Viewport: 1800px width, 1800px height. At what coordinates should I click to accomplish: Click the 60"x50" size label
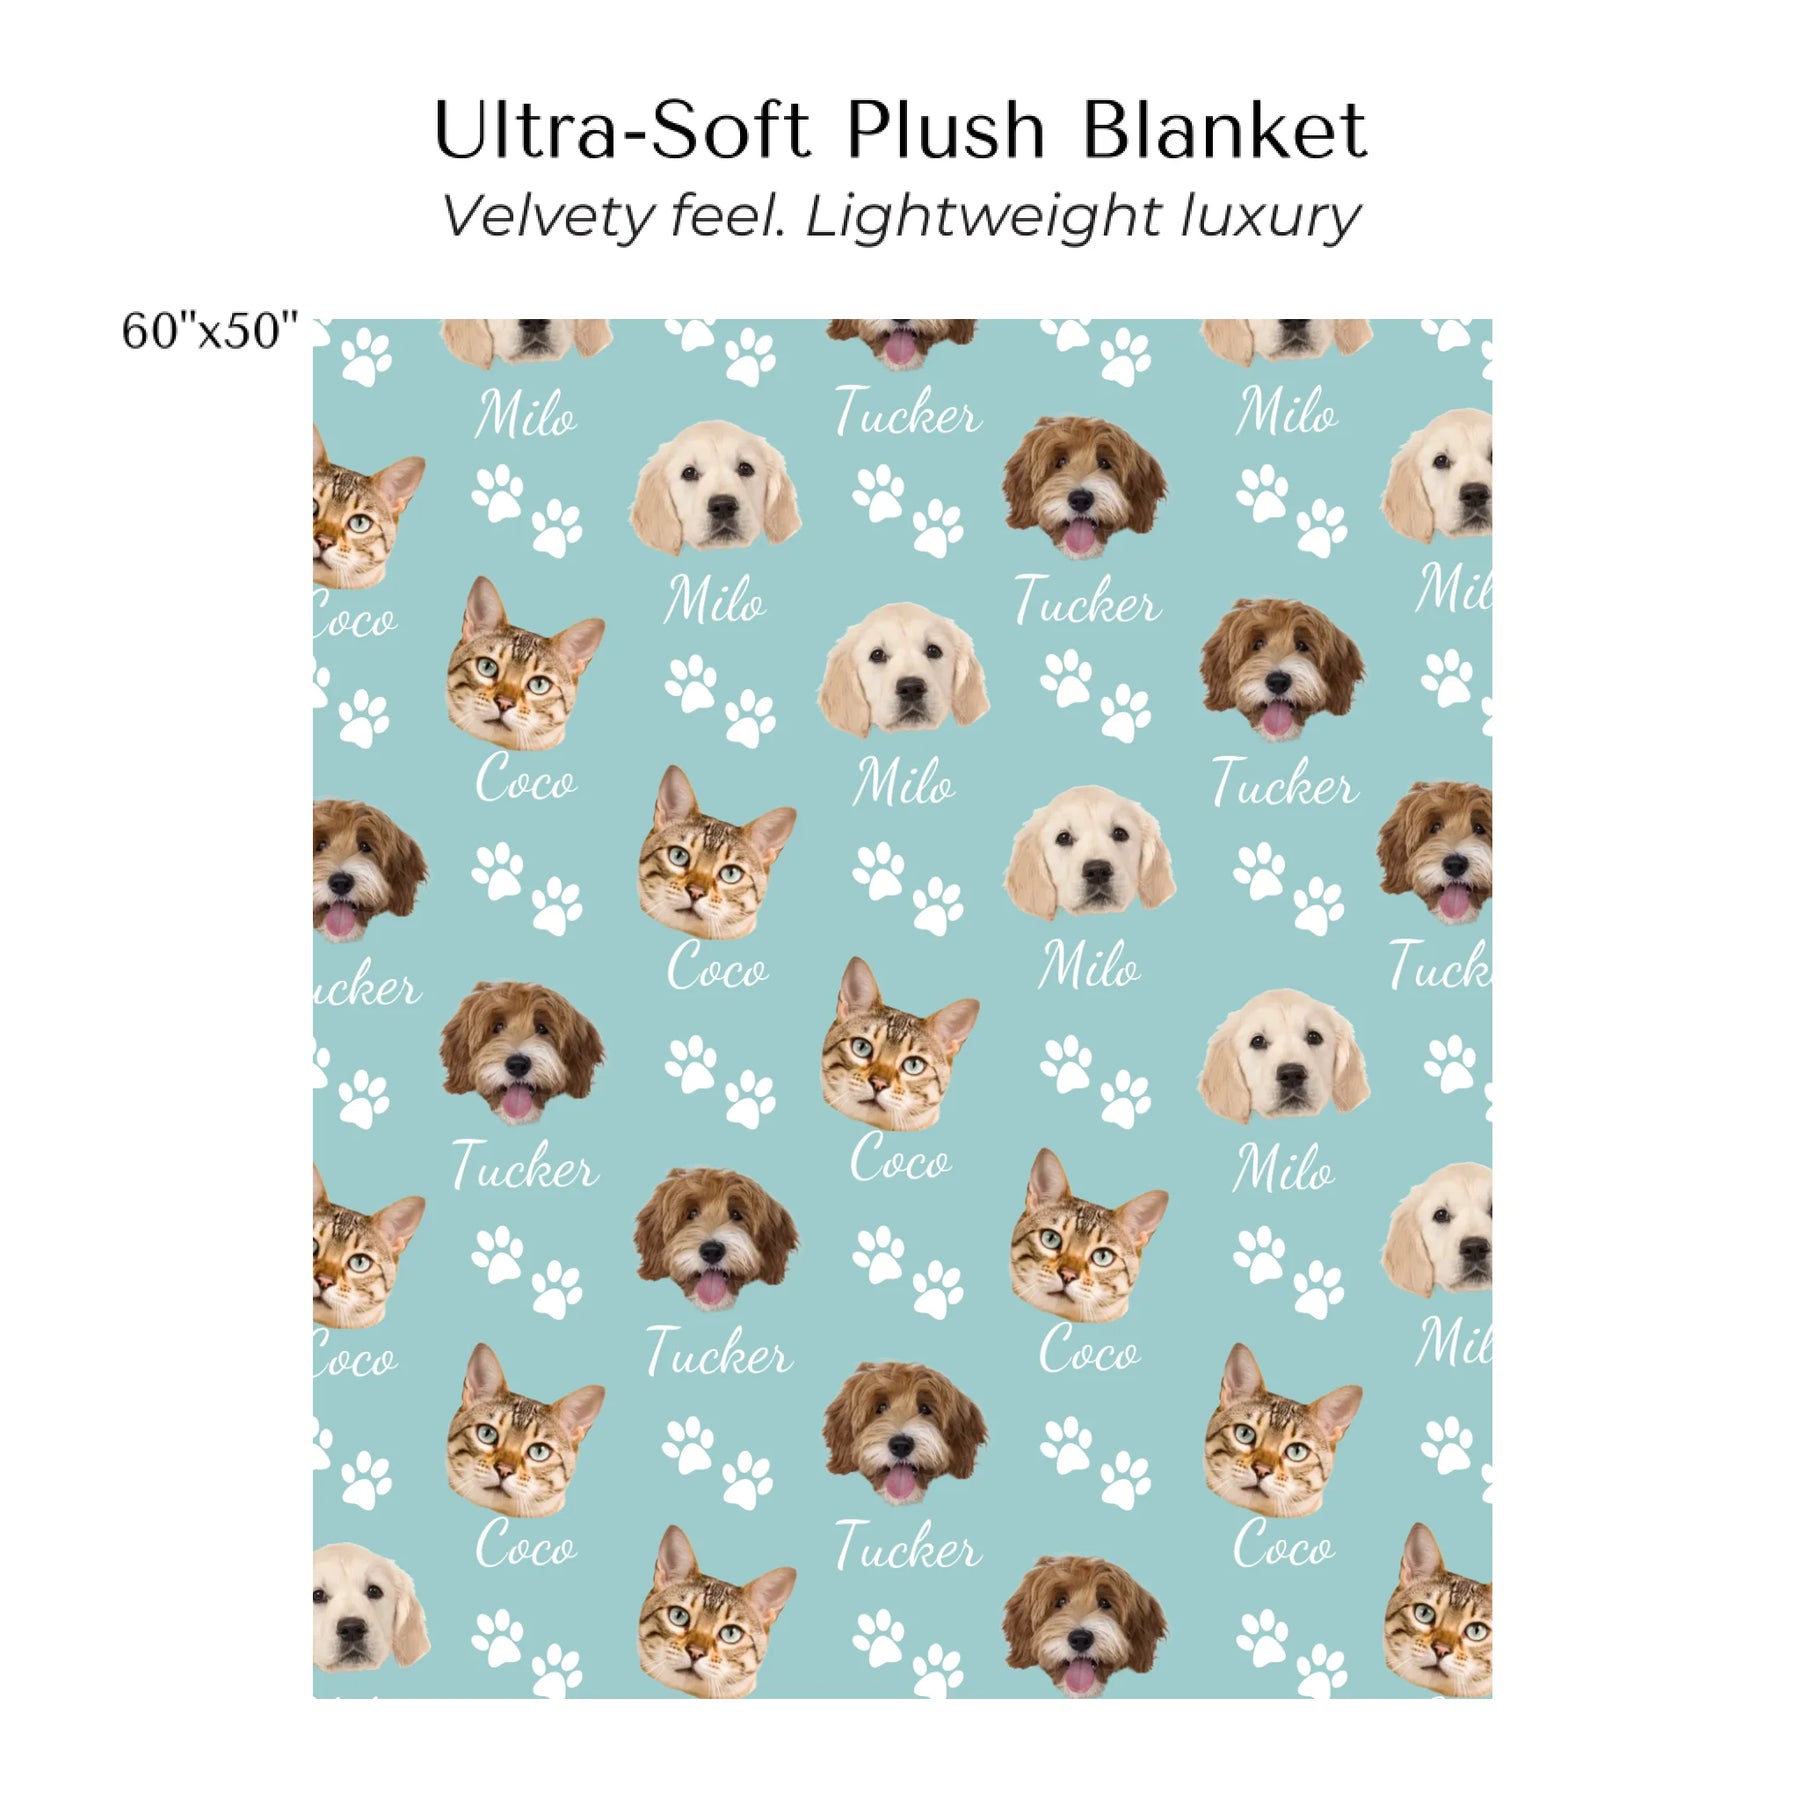click(x=210, y=330)
